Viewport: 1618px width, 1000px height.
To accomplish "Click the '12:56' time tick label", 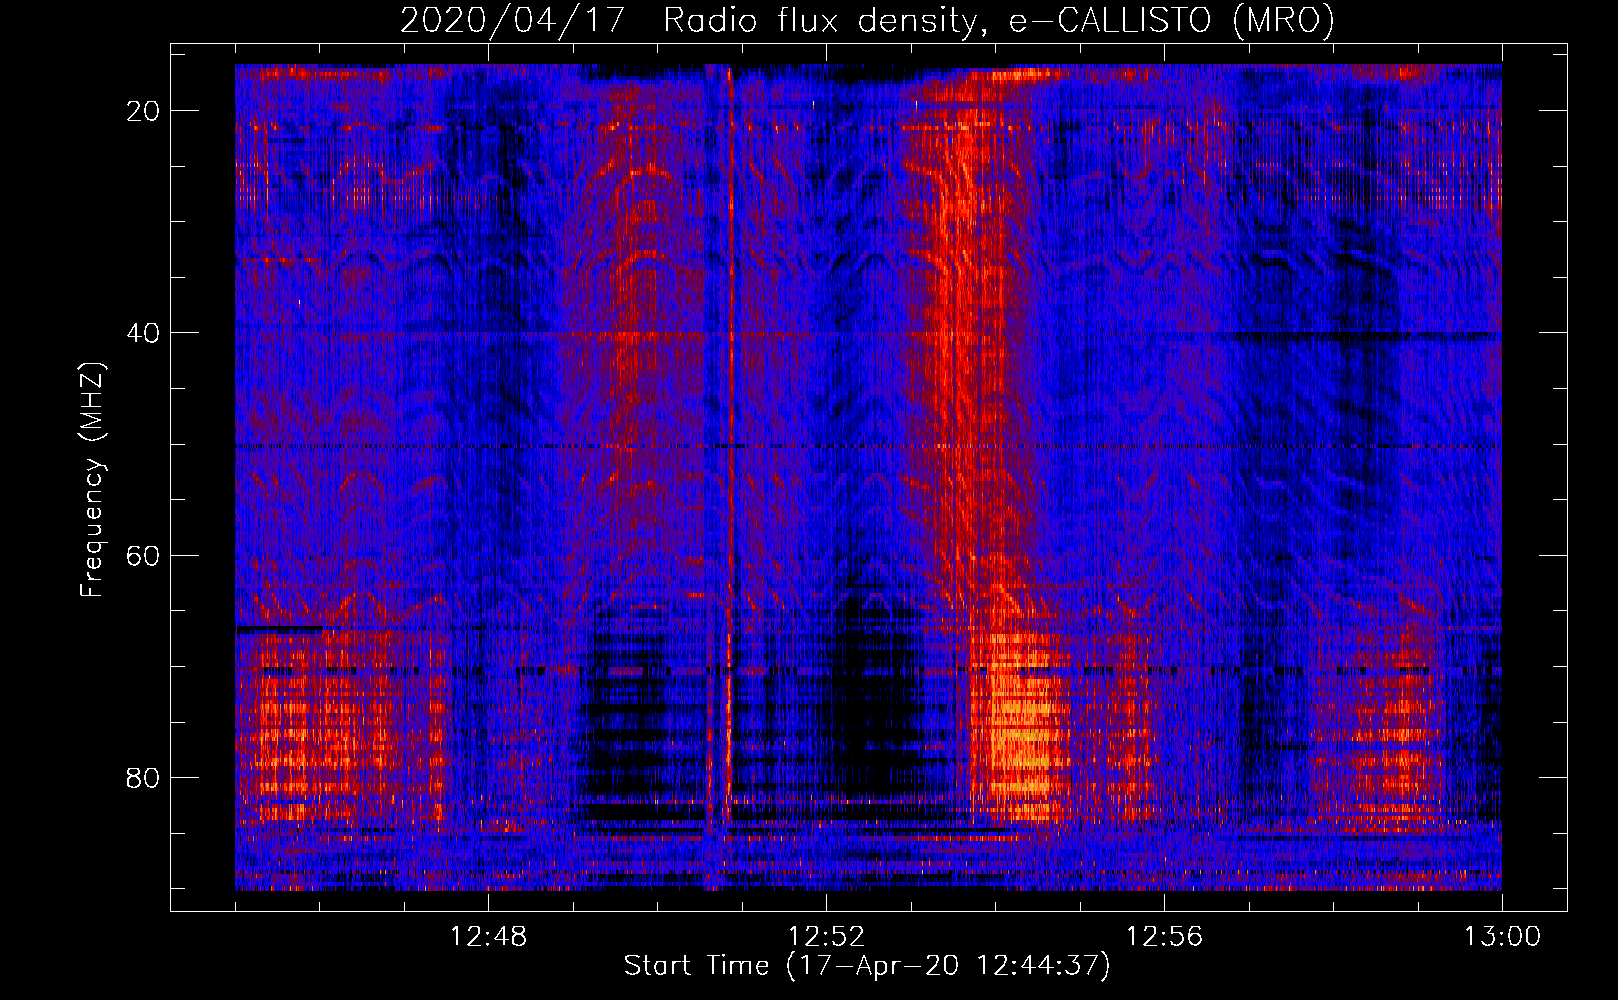I will 1164,937.
